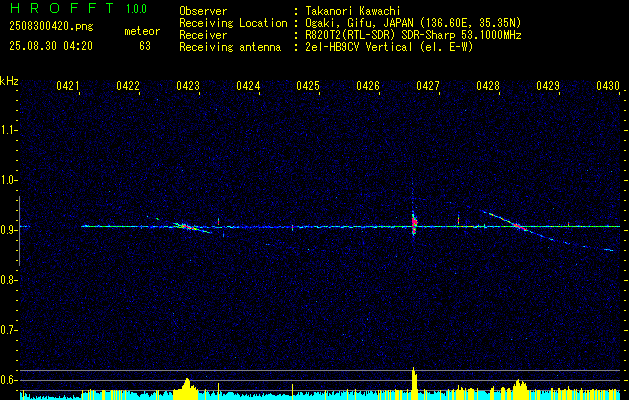Click the Receiver label
This screenshot has width=629, height=400.
(x=203, y=35)
